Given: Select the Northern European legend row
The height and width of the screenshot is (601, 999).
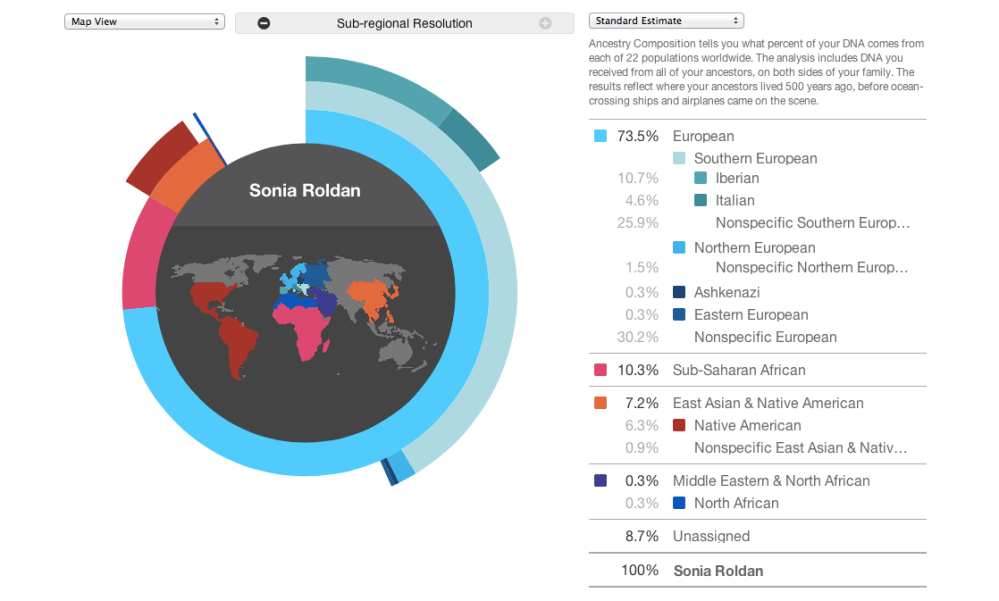Looking at the screenshot, I should coord(754,248).
